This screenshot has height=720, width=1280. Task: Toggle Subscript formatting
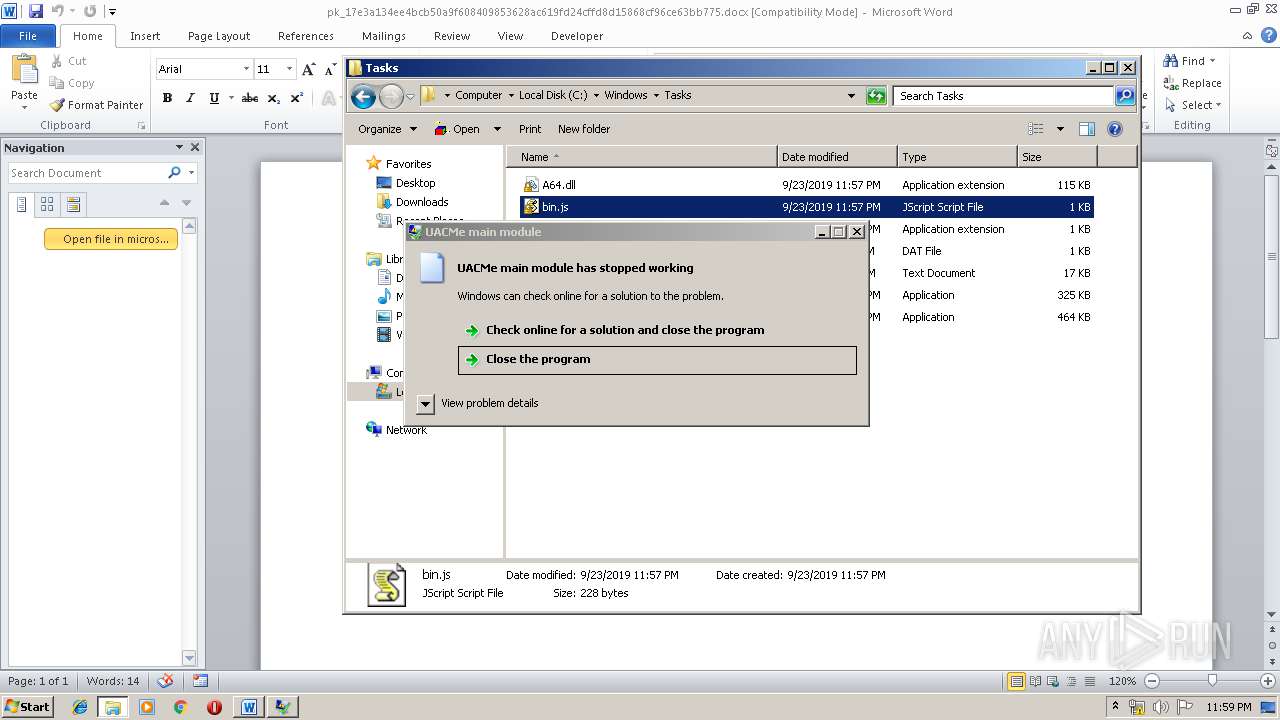click(274, 98)
